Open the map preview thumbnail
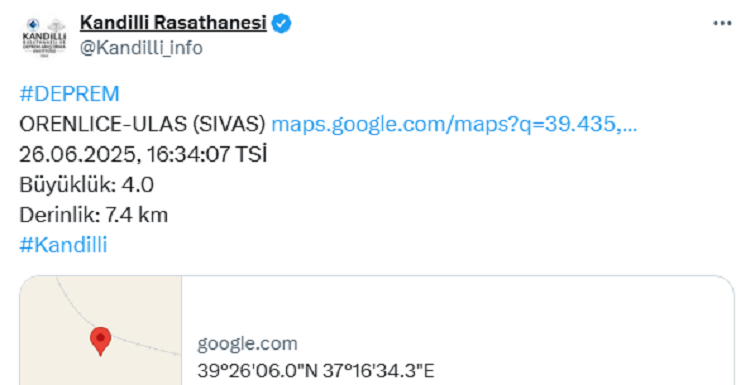This screenshot has width=750, height=385. coord(100,330)
